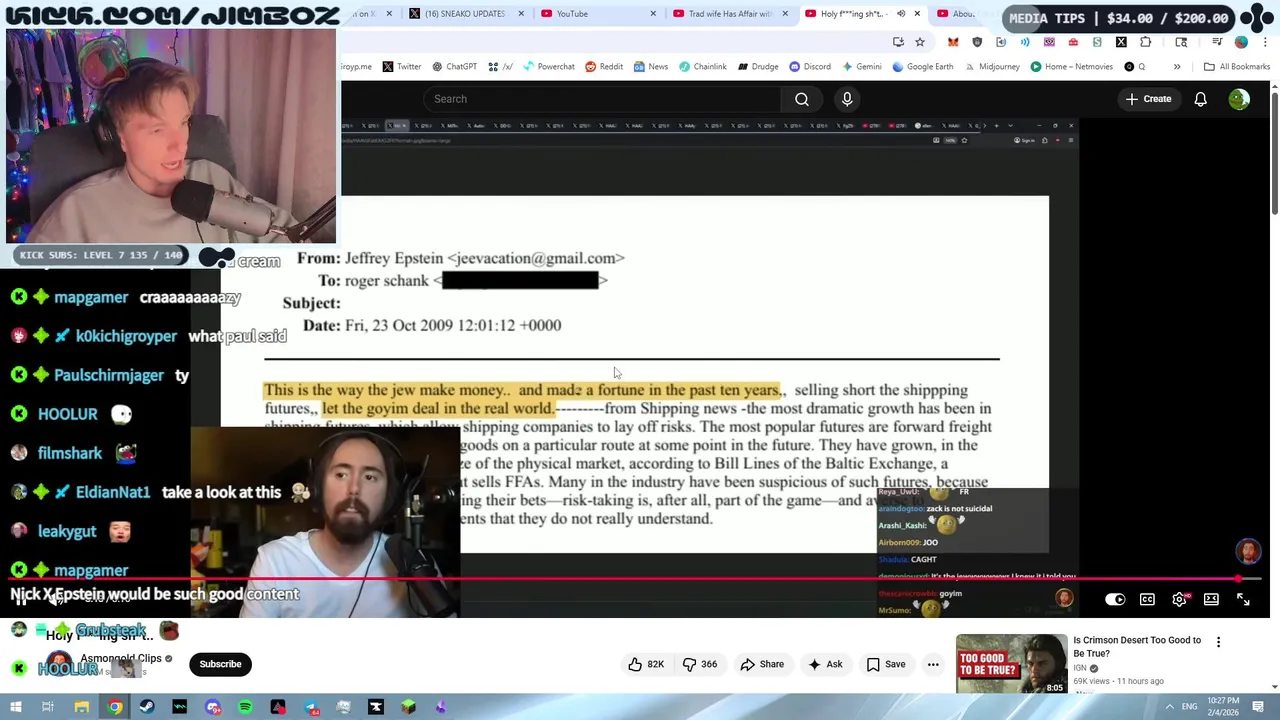
Task: Pause the video playback
Action: click(20, 599)
